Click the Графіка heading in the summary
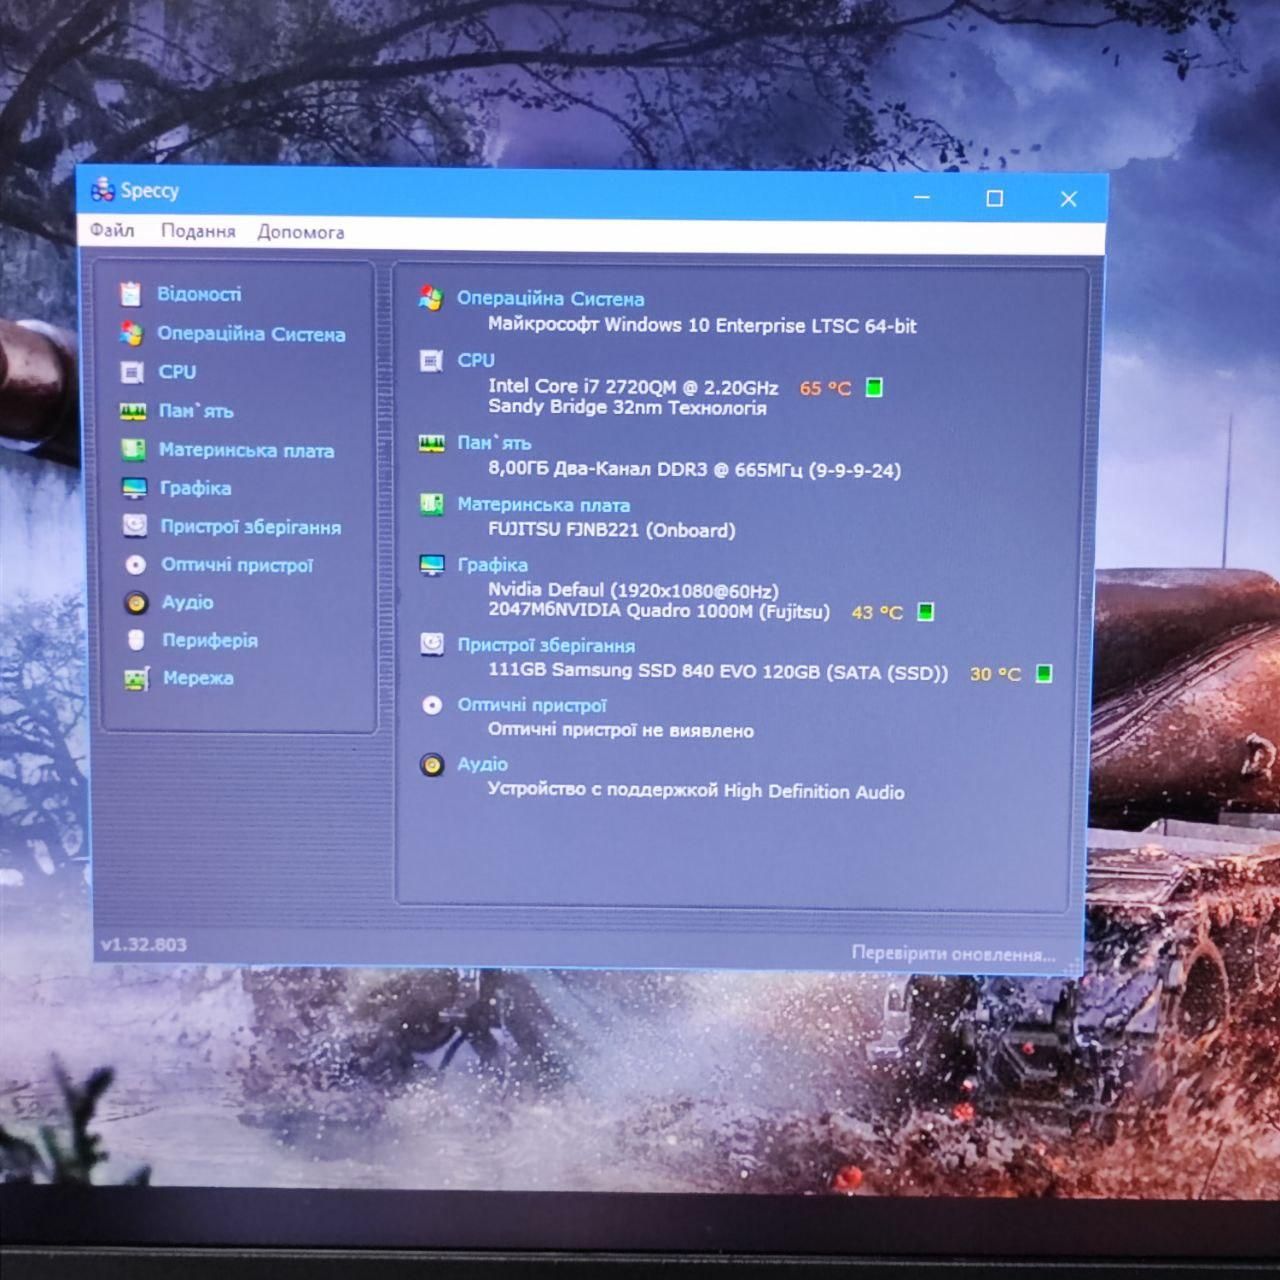This screenshot has height=1280, width=1280. 492,565
